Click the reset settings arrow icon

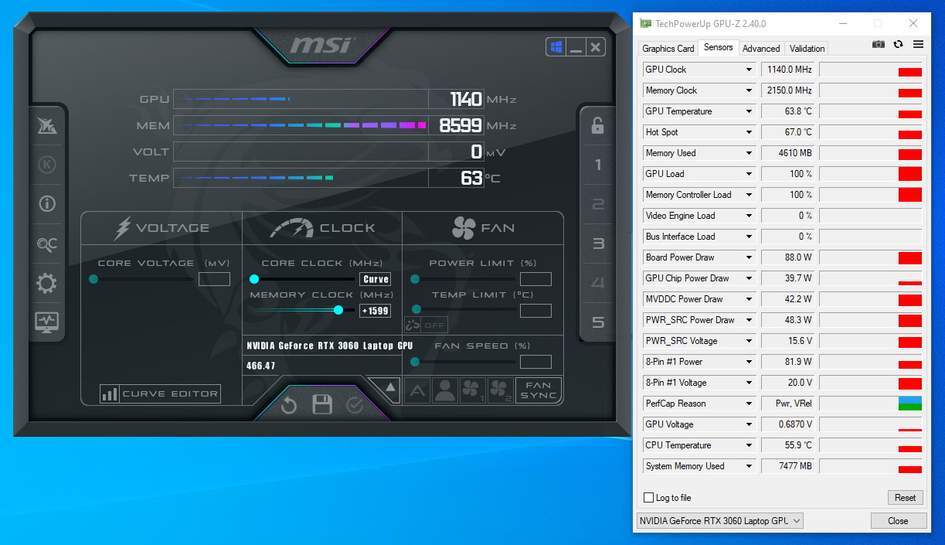(x=289, y=404)
